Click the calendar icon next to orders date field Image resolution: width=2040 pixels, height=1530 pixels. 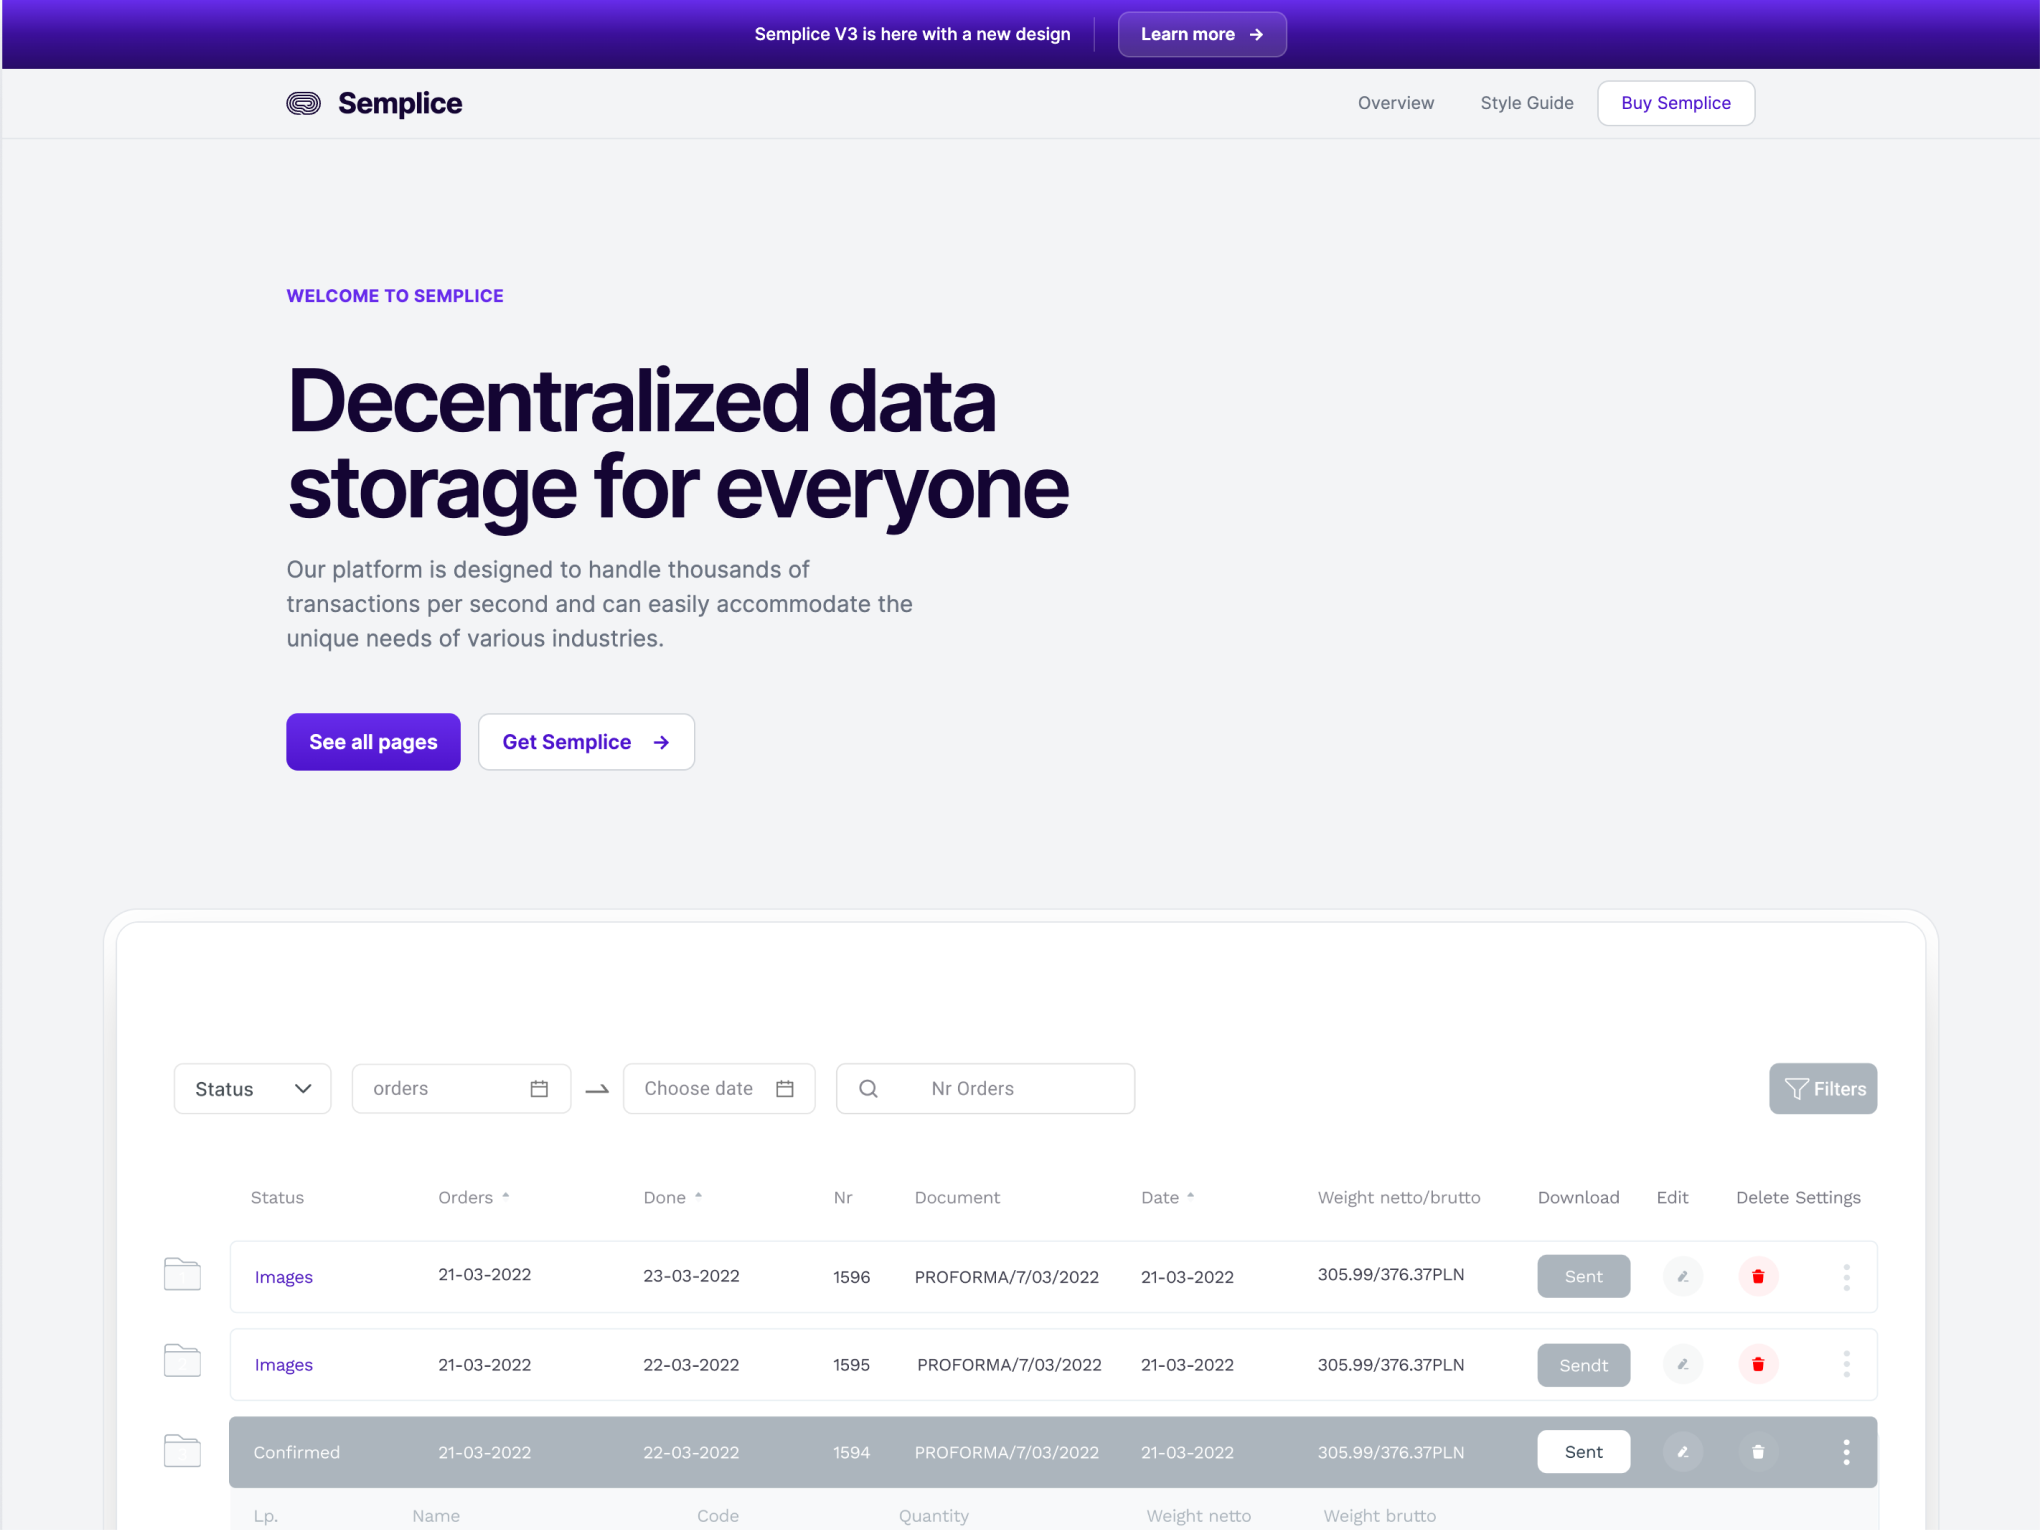[x=538, y=1088]
